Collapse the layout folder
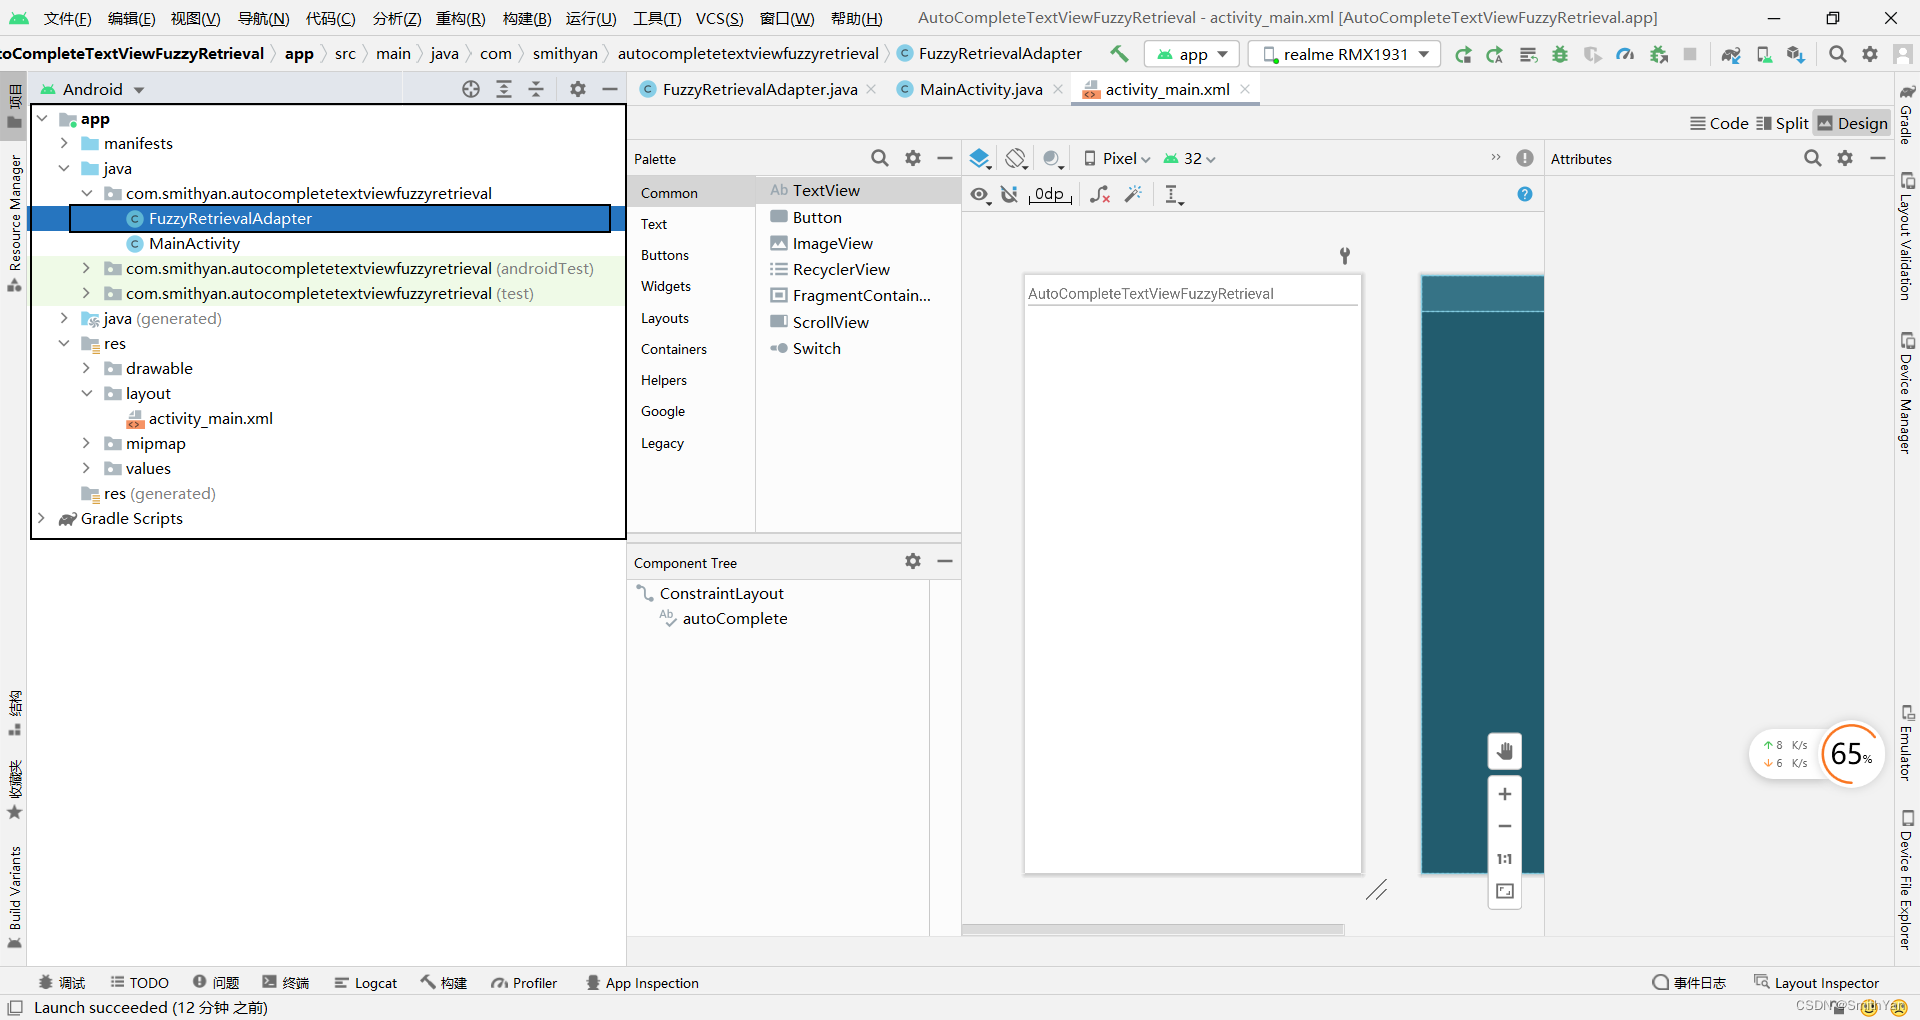This screenshot has height=1020, width=1920. click(86, 393)
